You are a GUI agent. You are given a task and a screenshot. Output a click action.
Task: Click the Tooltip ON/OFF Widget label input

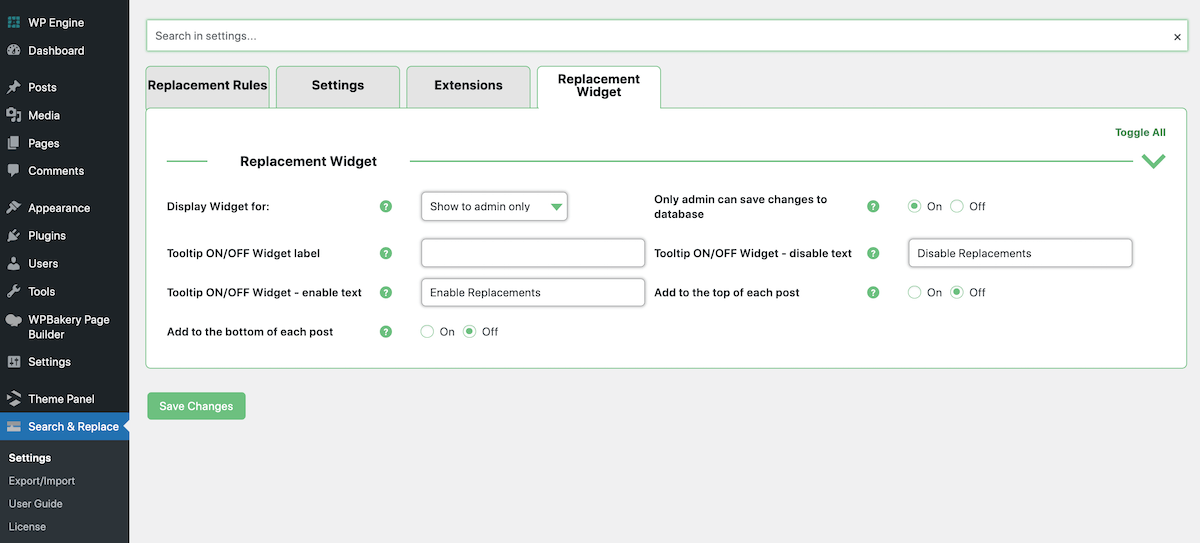533,253
